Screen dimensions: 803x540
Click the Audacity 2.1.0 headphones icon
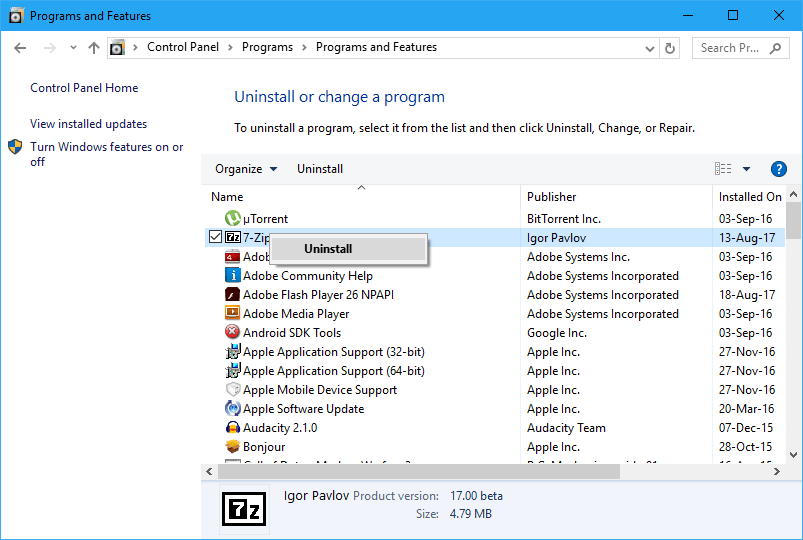[x=233, y=427]
